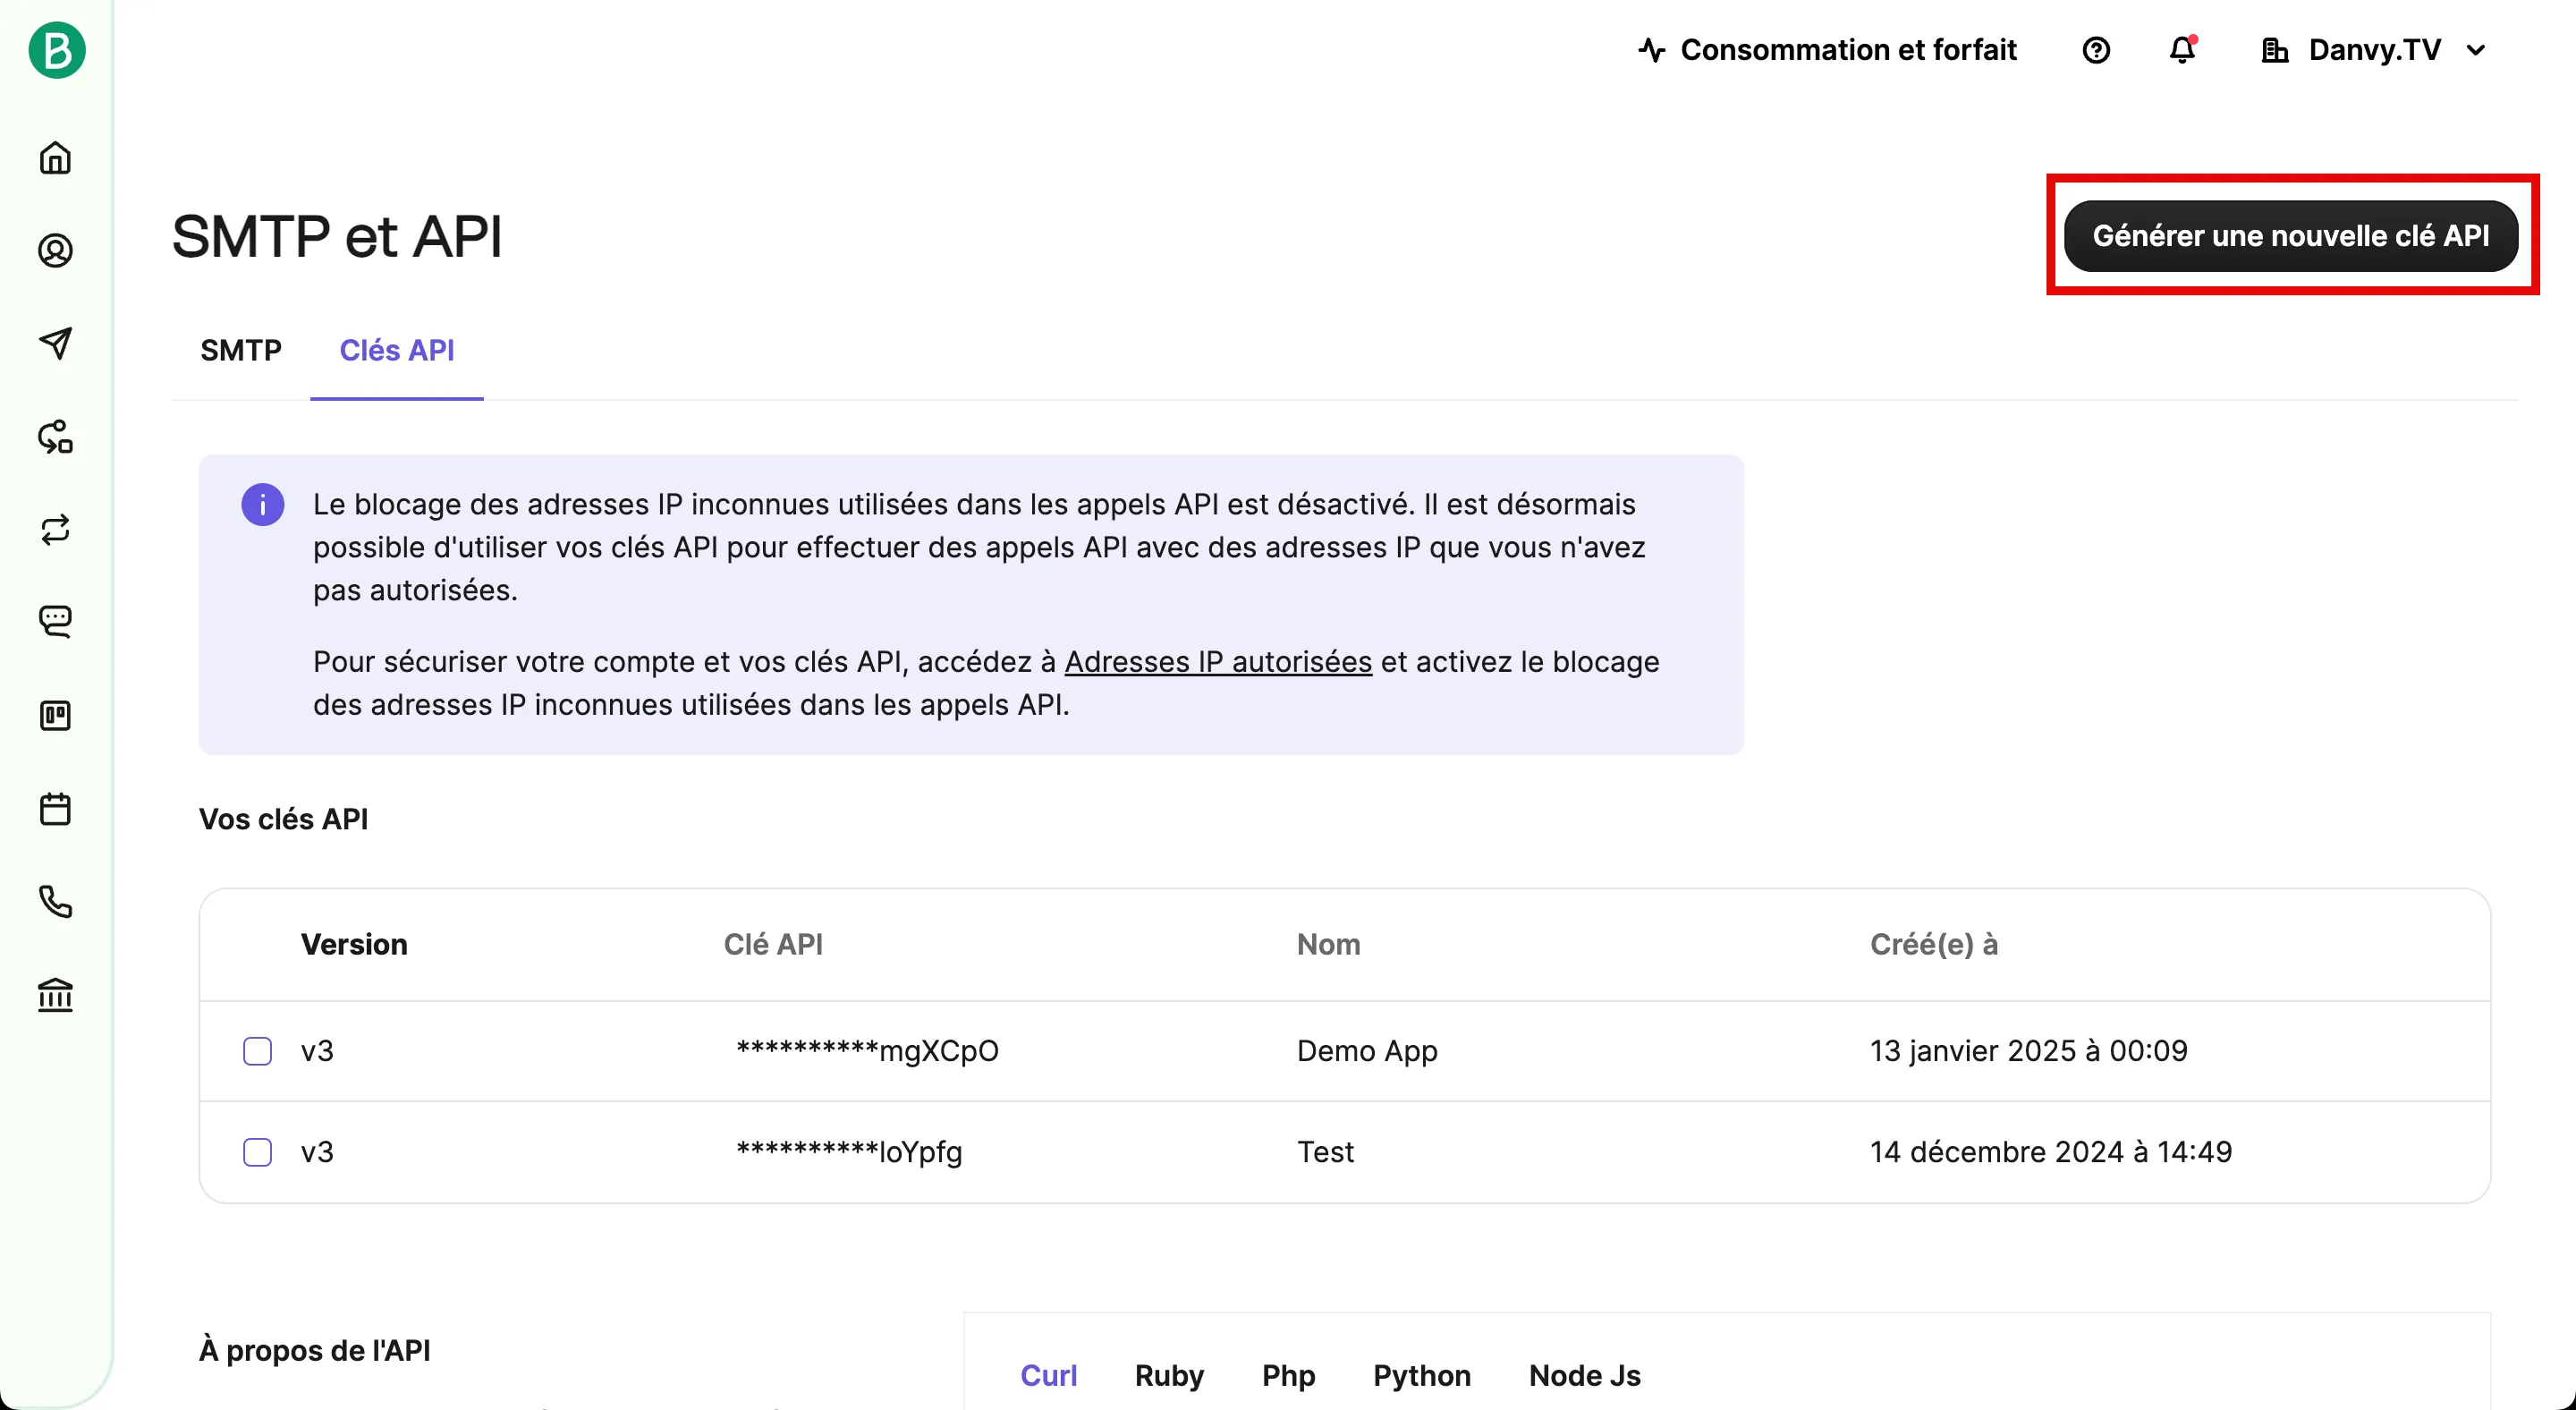Select the Python code sample tab

pos(1422,1376)
